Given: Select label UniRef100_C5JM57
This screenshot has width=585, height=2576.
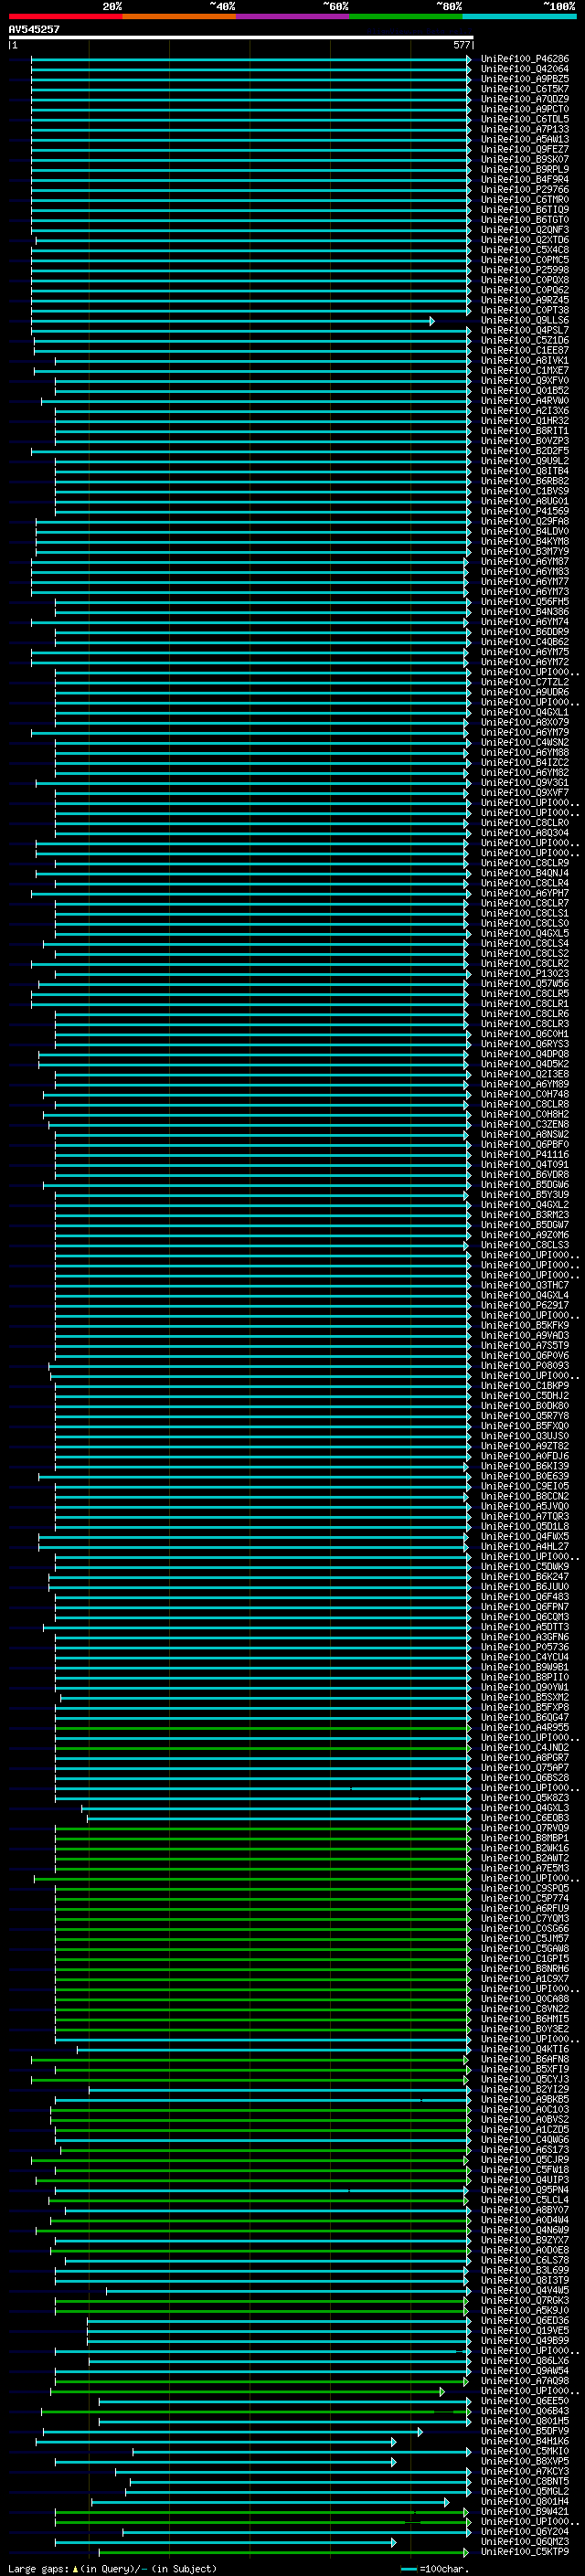Looking at the screenshot, I should (x=525, y=1938).
